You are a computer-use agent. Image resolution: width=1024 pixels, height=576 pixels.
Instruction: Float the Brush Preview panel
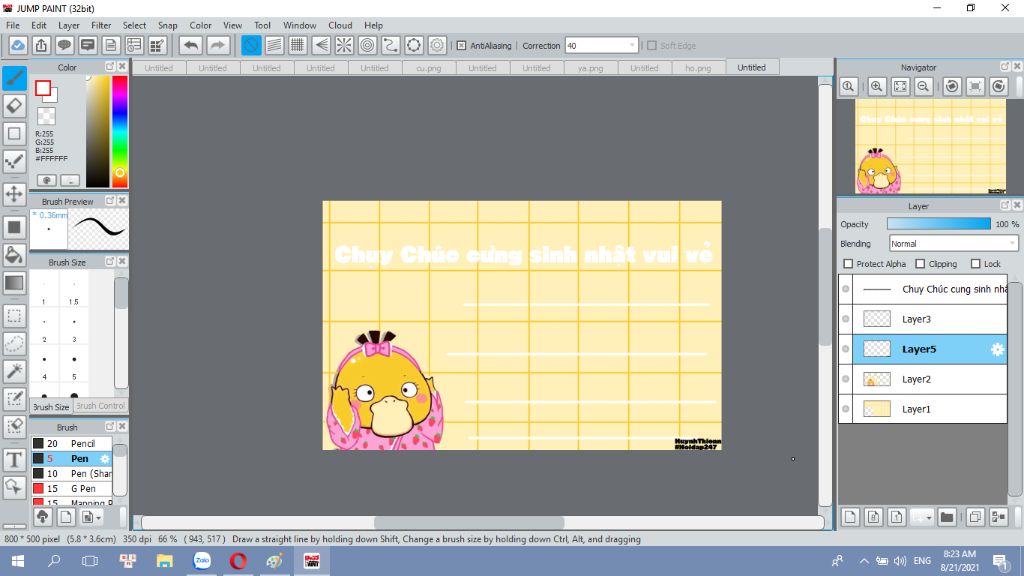coord(110,200)
